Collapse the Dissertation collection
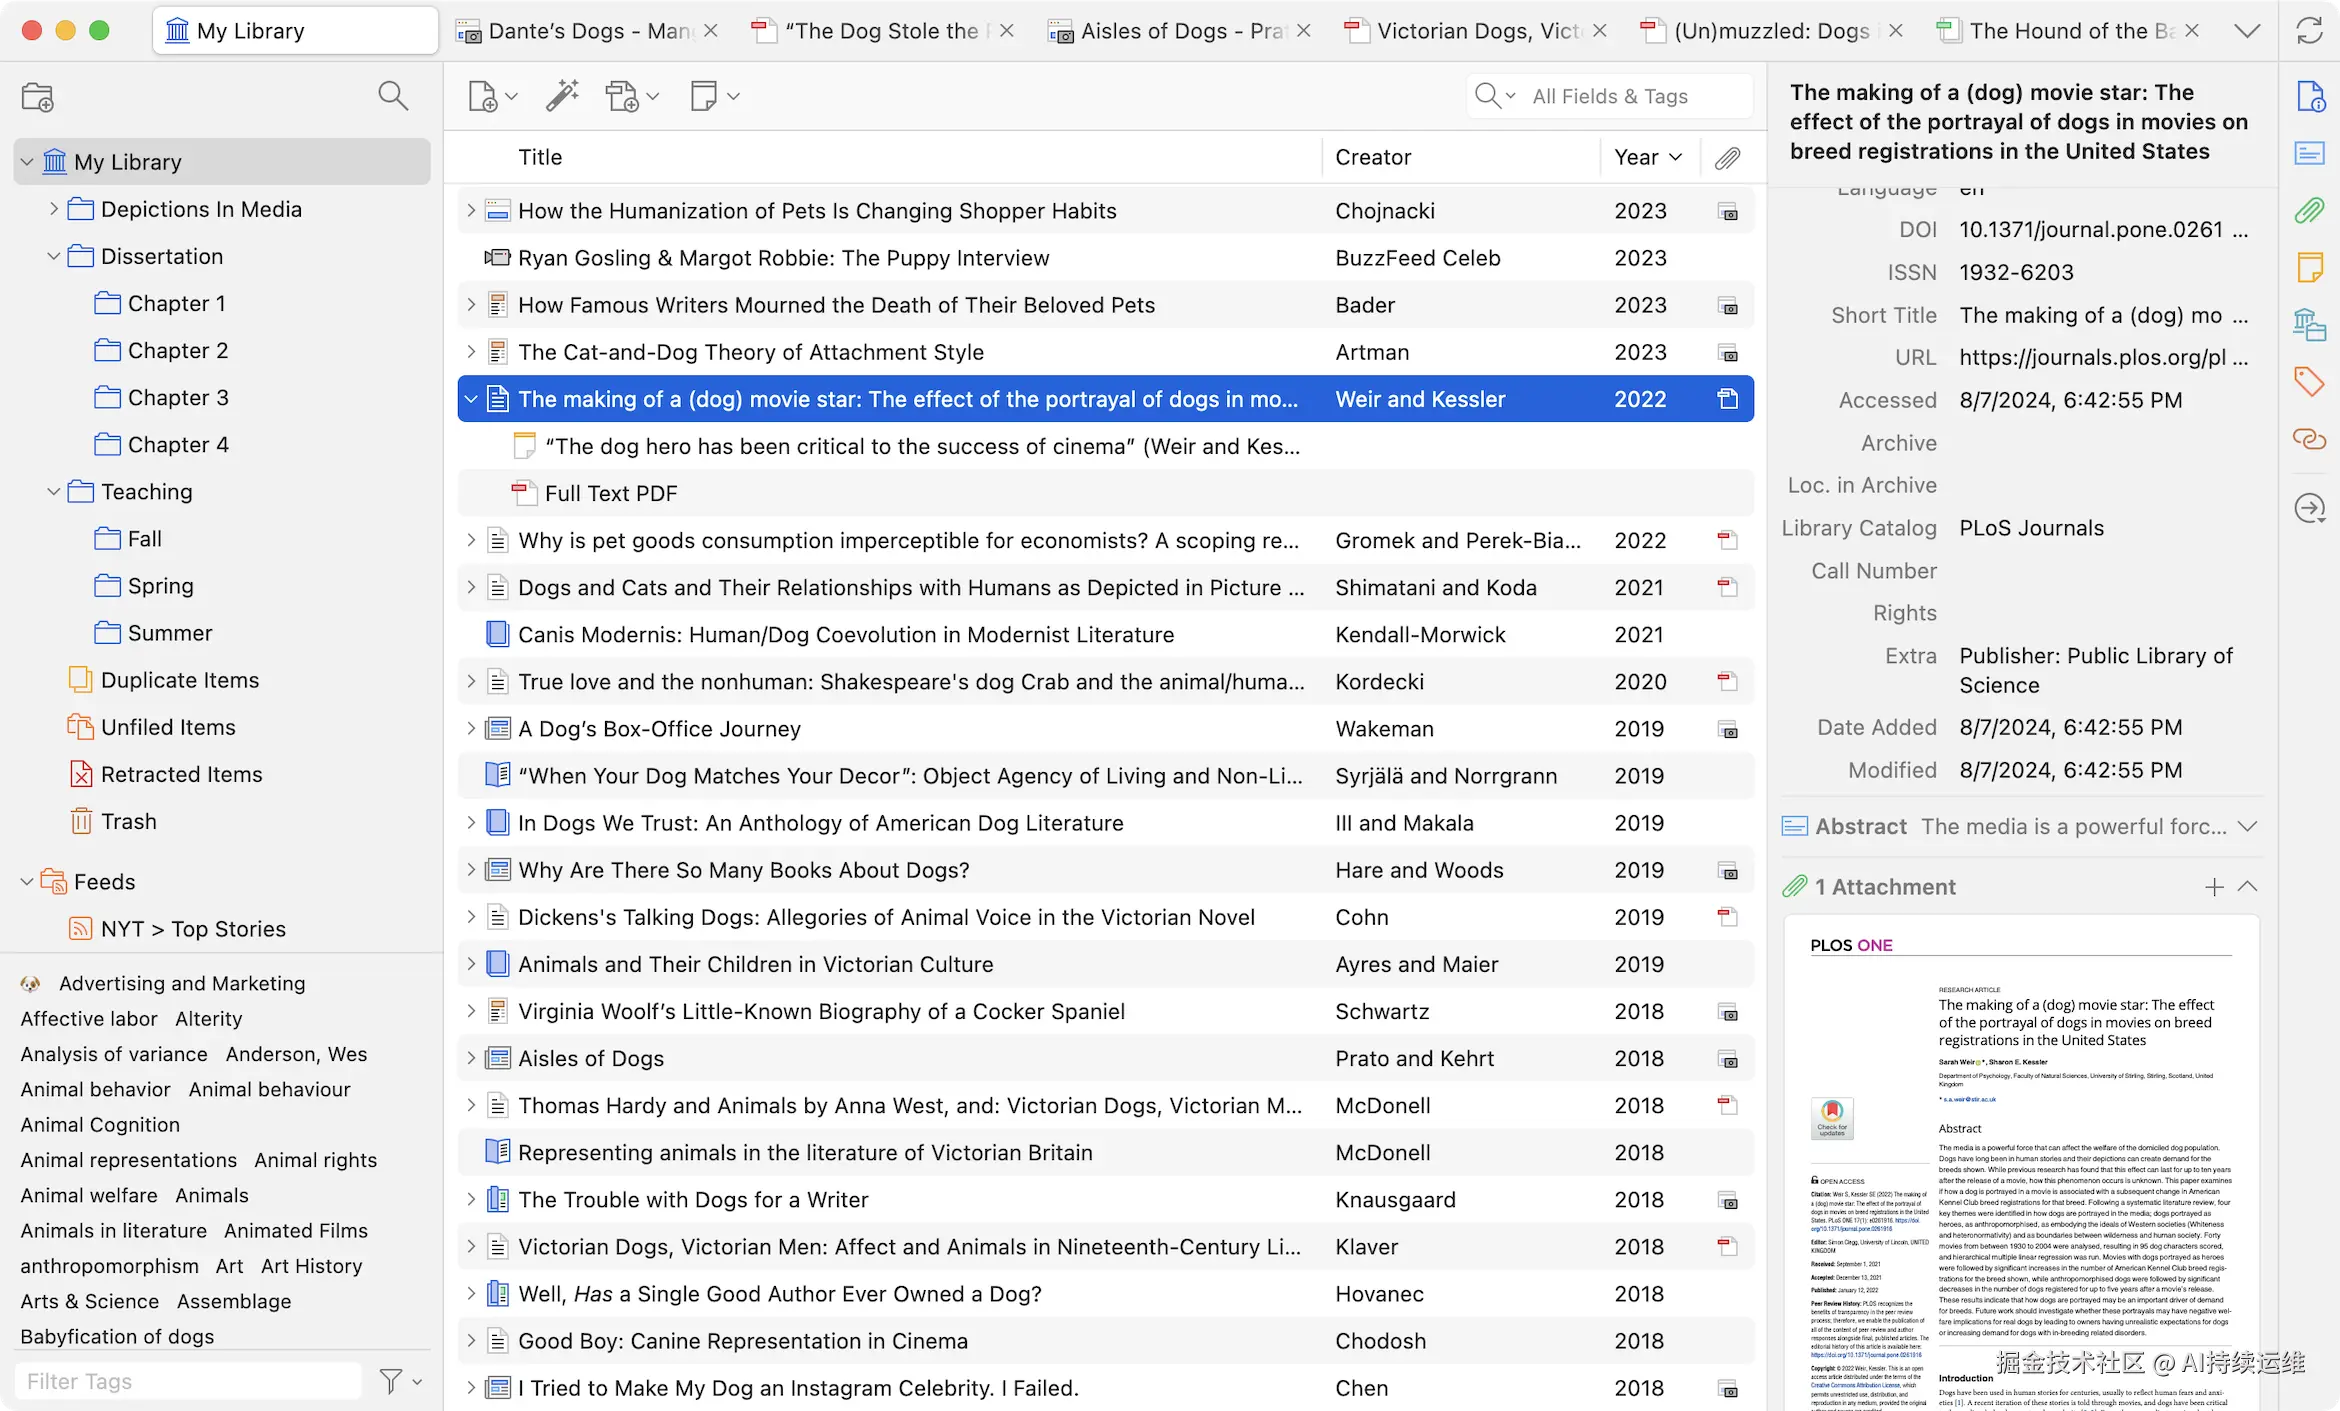The image size is (2340, 1411). pos(54,256)
